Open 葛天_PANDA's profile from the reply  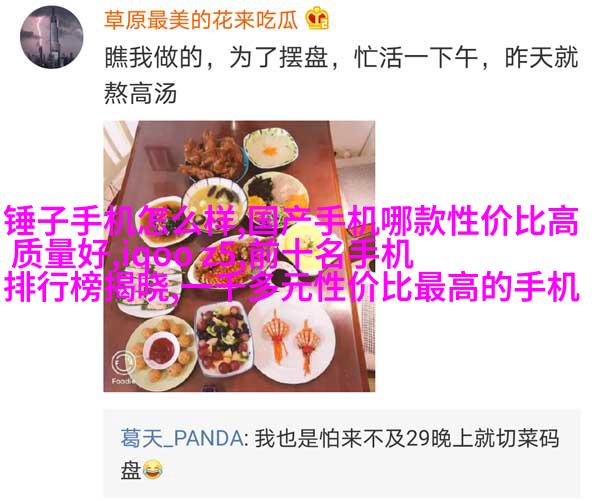click(x=182, y=438)
